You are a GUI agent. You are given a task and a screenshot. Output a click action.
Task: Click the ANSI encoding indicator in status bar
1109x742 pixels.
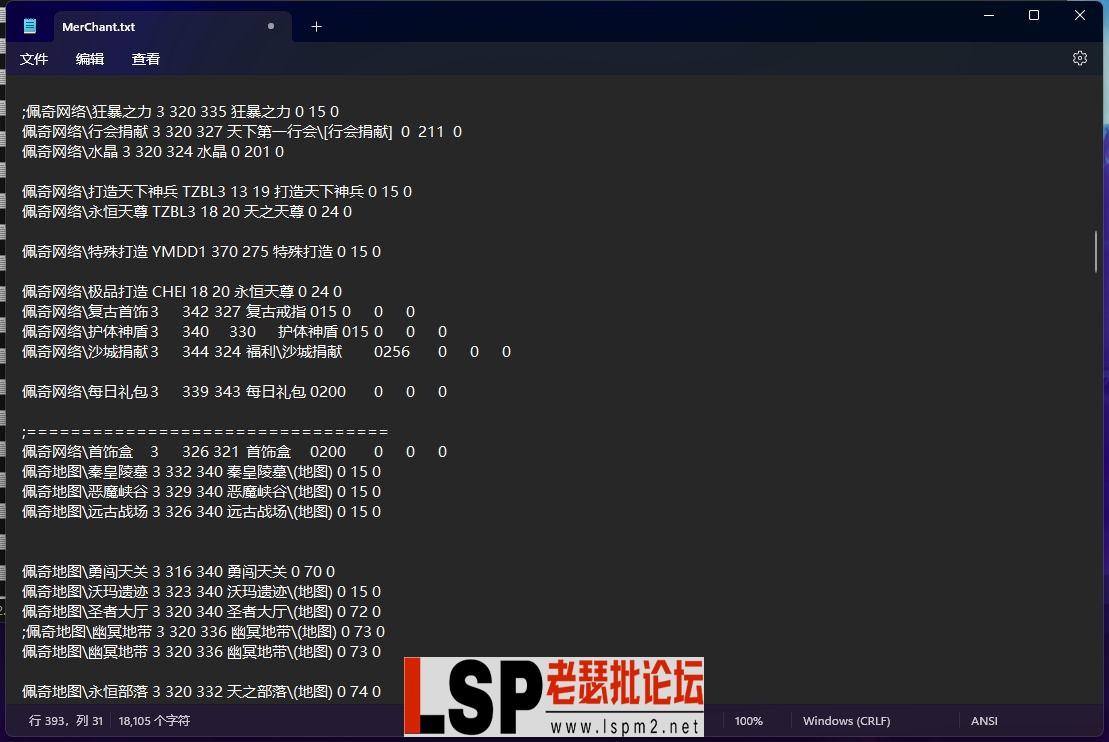coord(983,720)
